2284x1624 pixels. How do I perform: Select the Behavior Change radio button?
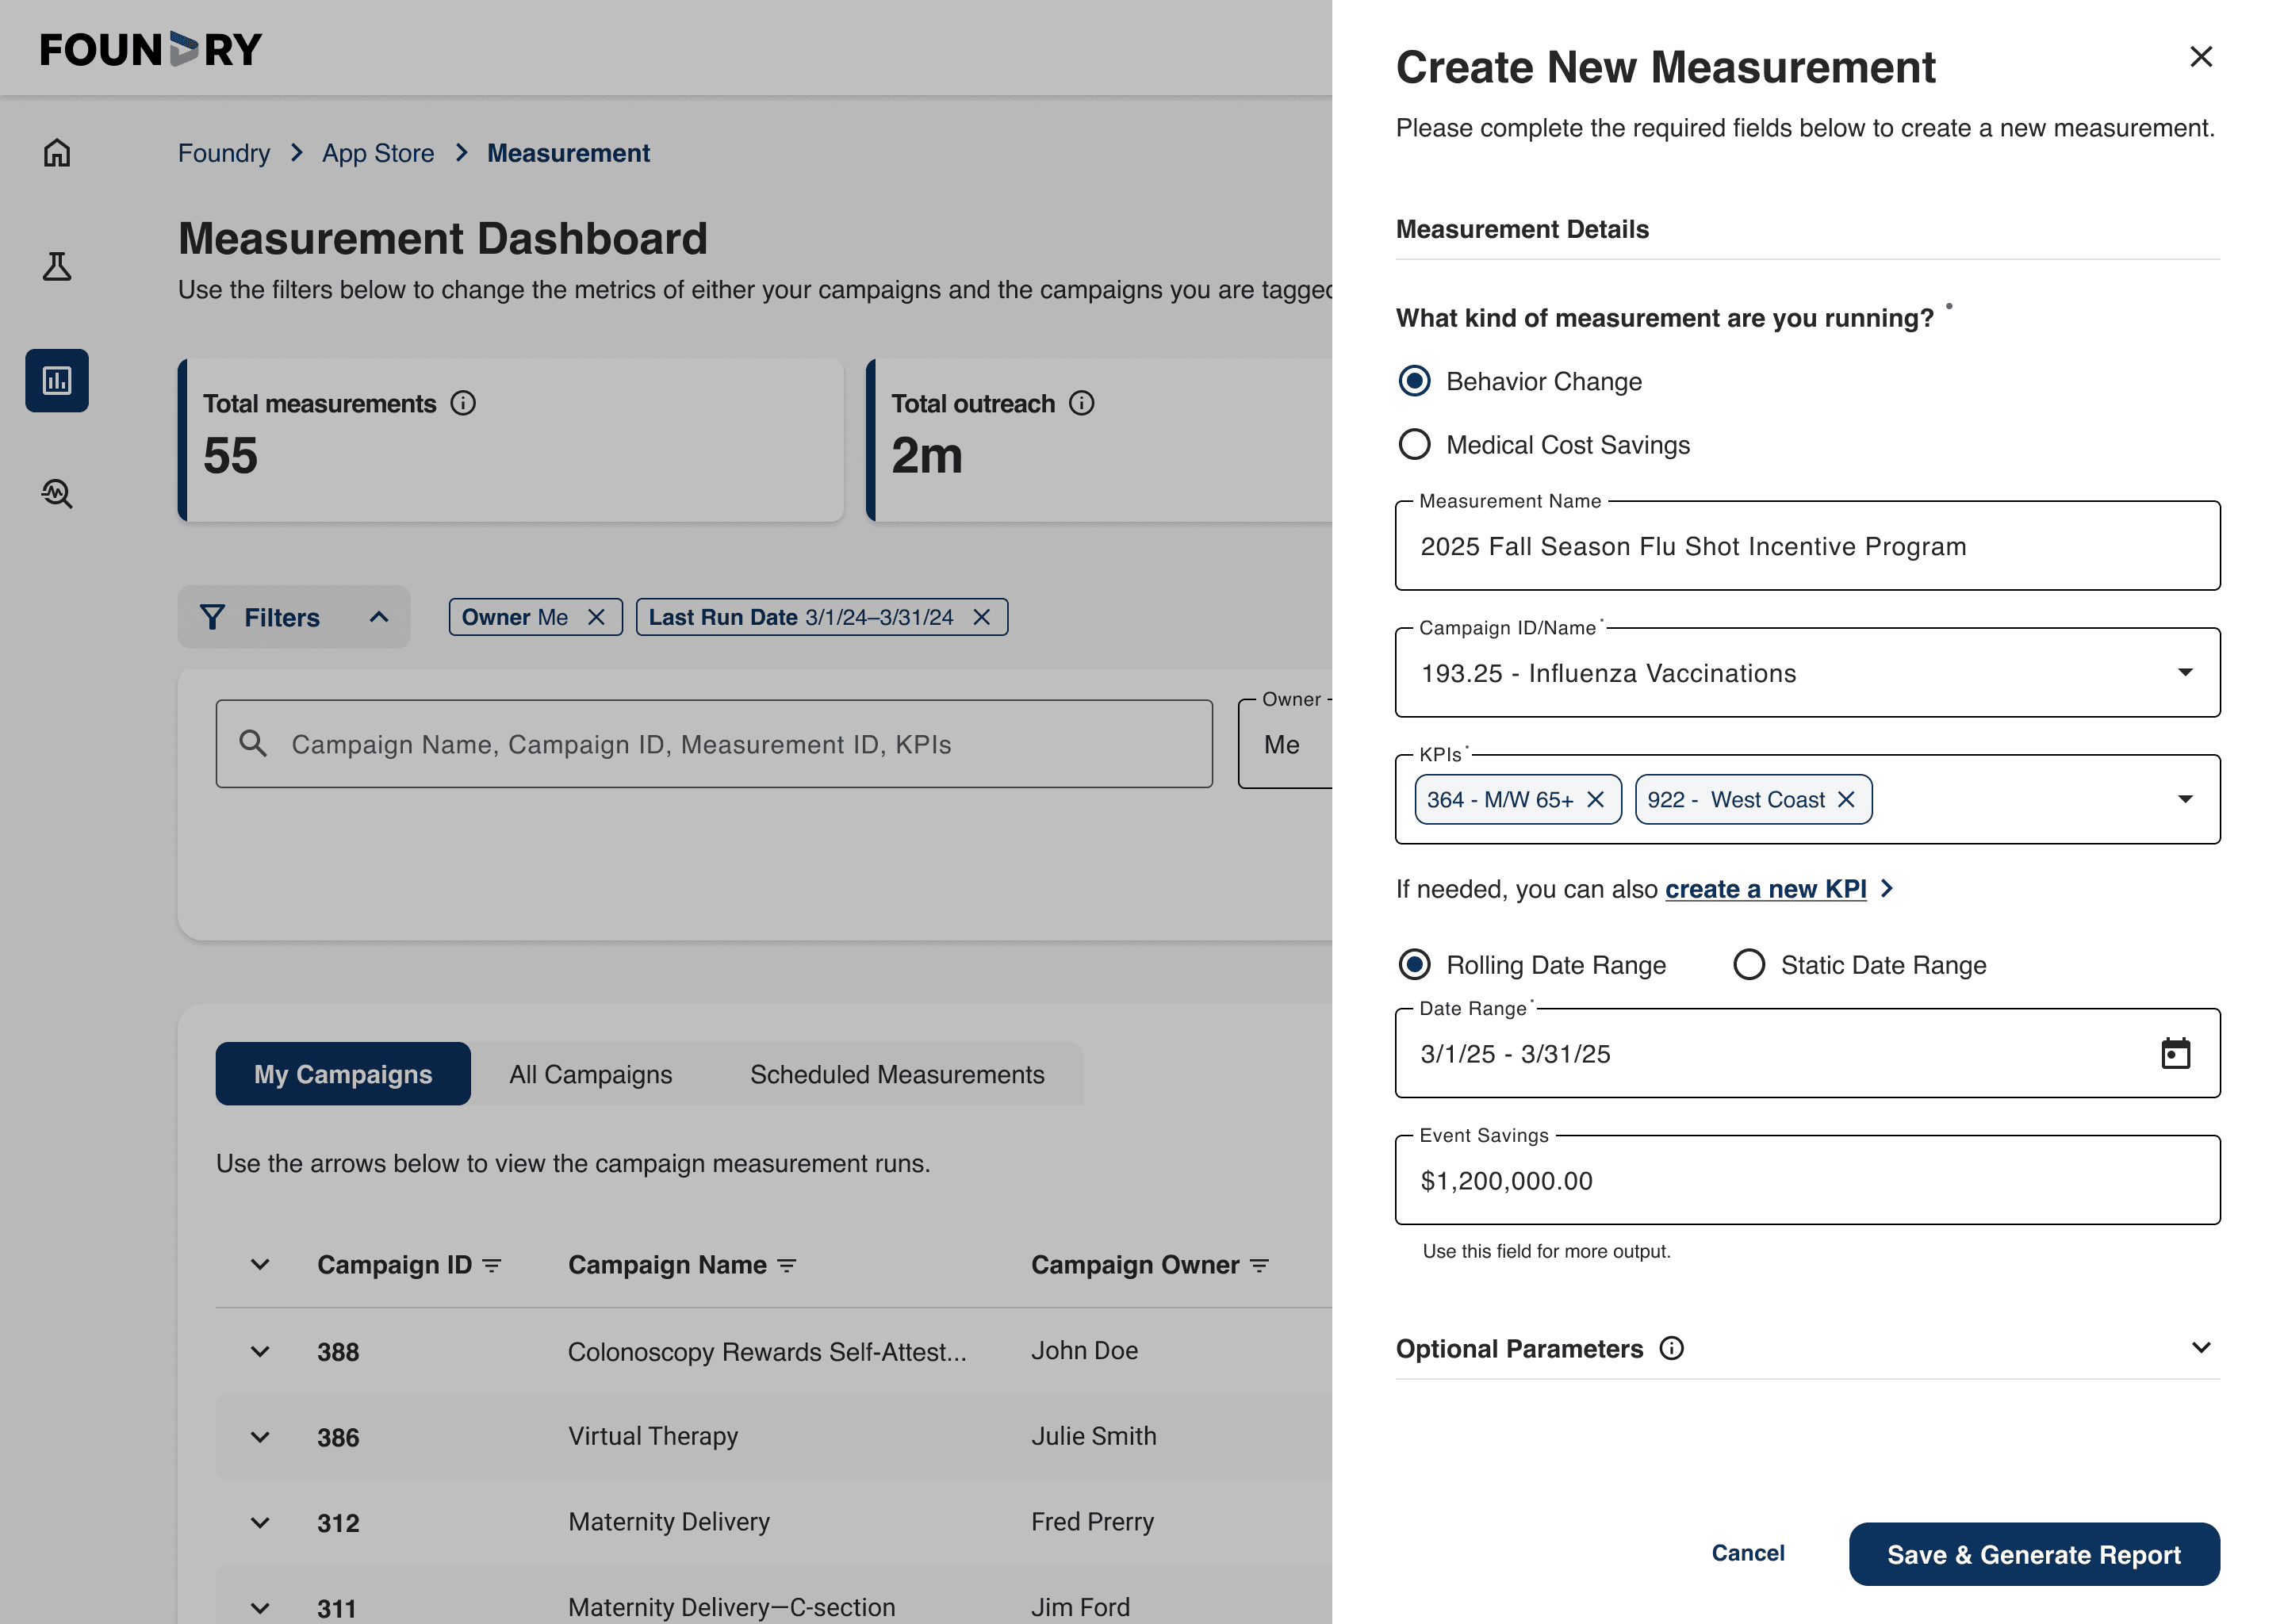point(1414,381)
